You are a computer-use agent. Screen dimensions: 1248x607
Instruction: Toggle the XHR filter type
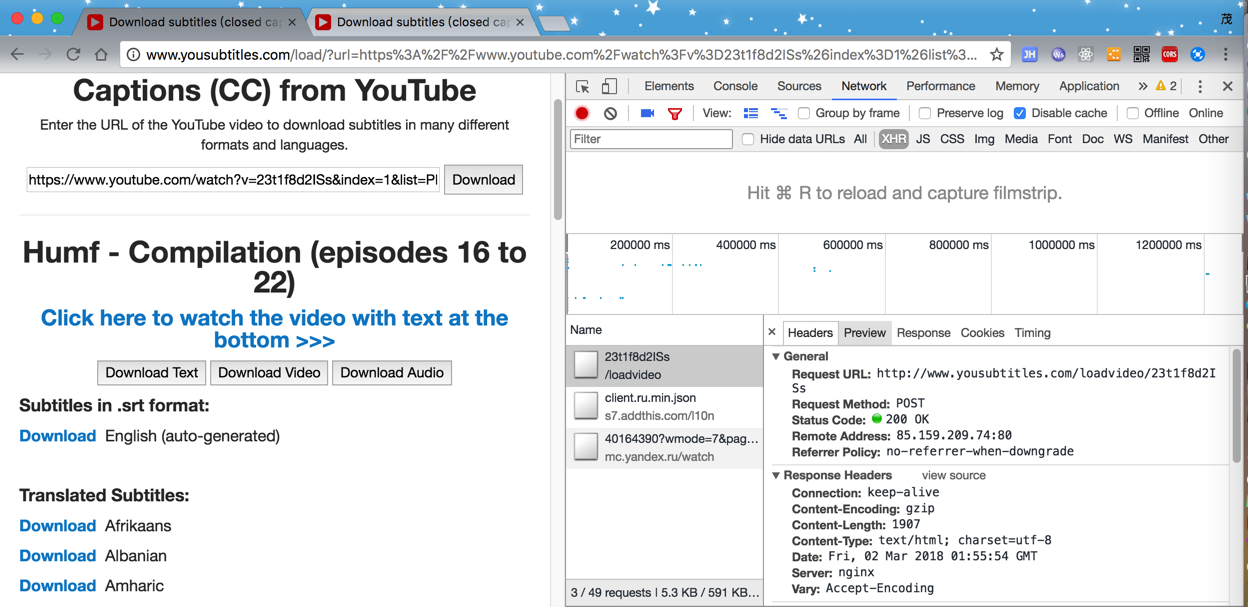[893, 140]
